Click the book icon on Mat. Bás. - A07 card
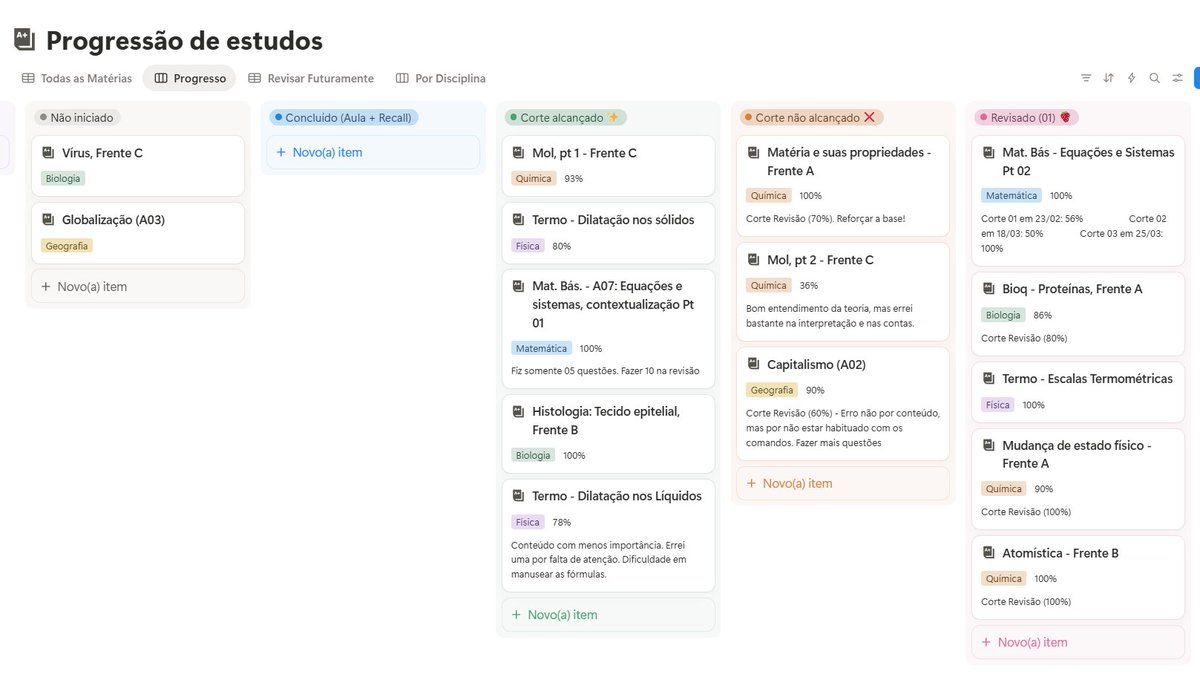Screen dimensions: 1200x680 (518, 286)
